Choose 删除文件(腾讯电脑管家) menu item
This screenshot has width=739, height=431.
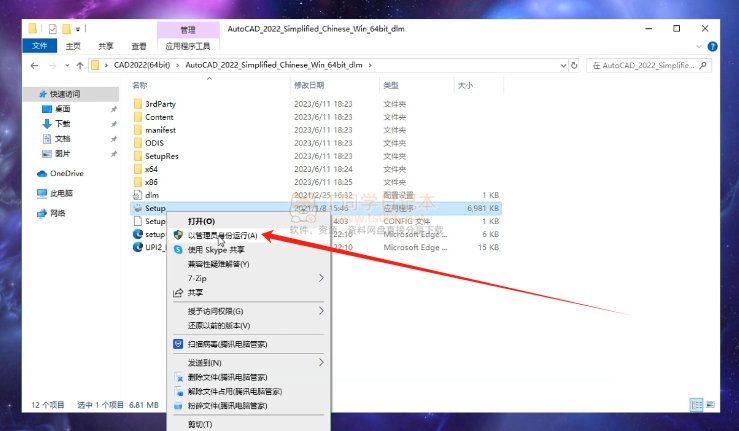228,377
